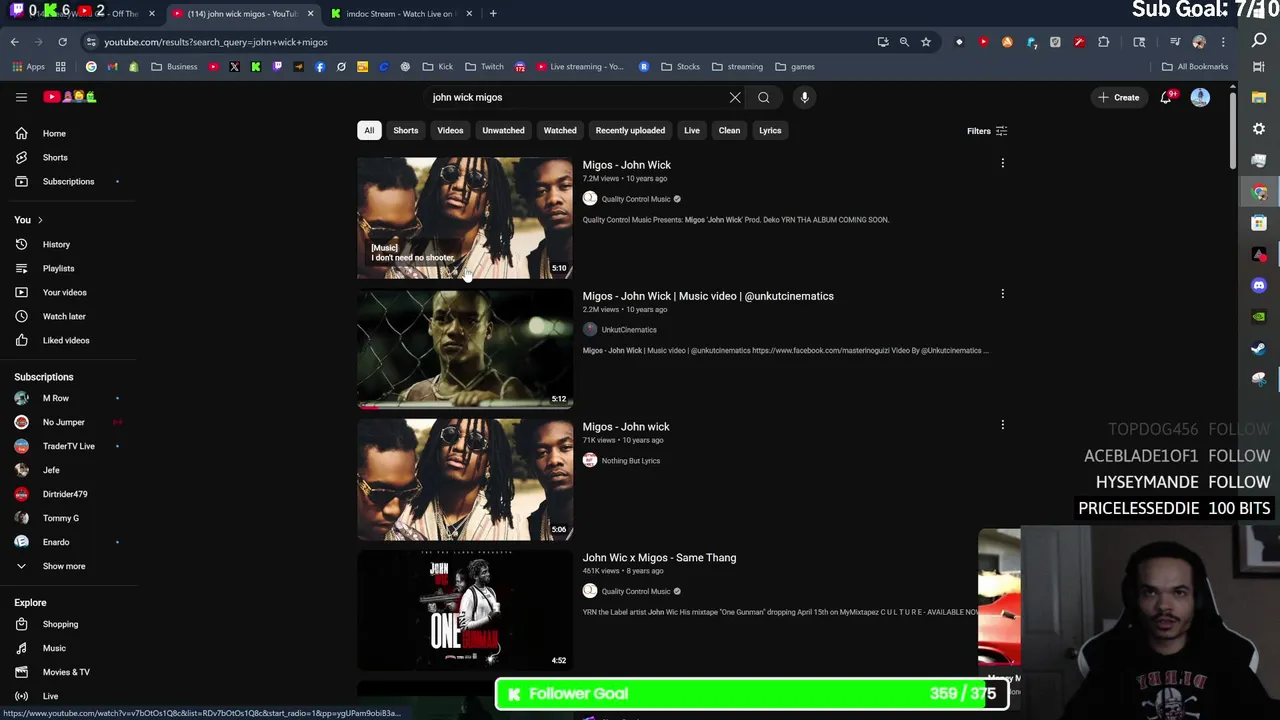The image size is (1280, 720).
Task: Play the Migos - John Wick 5:10 thumbnail
Action: tap(465, 217)
